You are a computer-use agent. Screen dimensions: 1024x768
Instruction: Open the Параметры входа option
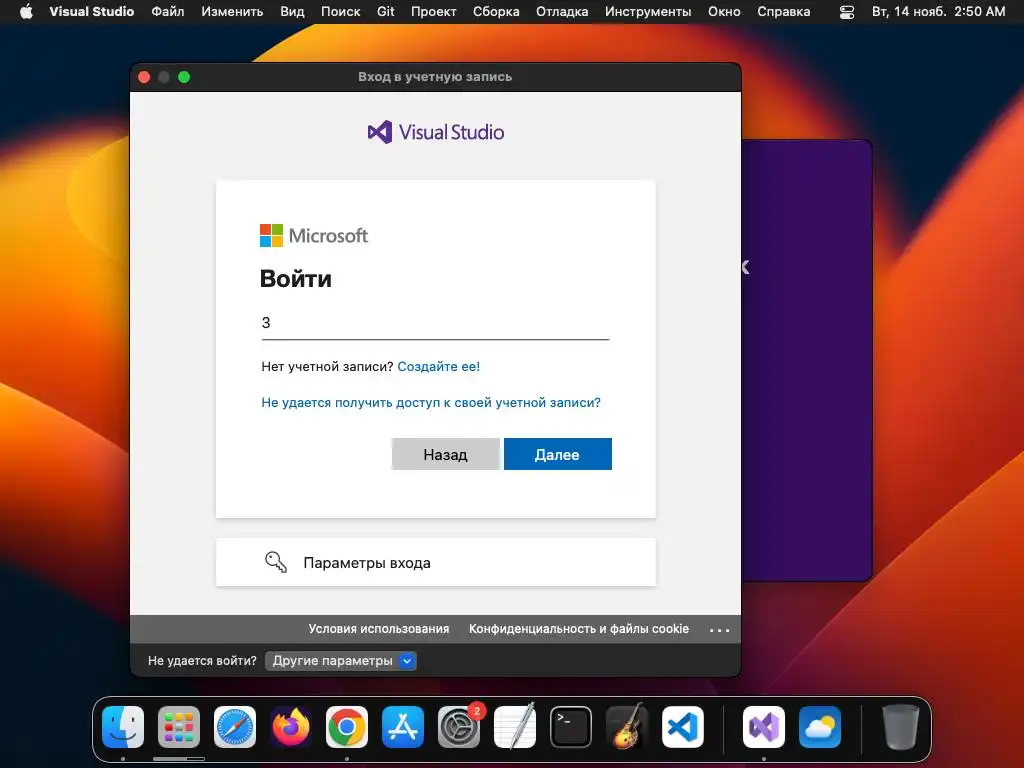(436, 562)
